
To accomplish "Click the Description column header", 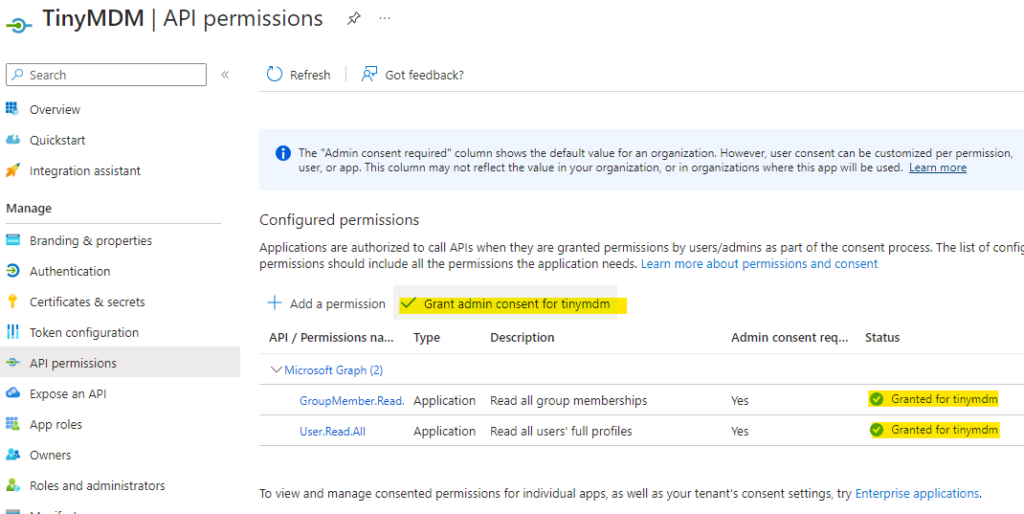I will point(522,338).
